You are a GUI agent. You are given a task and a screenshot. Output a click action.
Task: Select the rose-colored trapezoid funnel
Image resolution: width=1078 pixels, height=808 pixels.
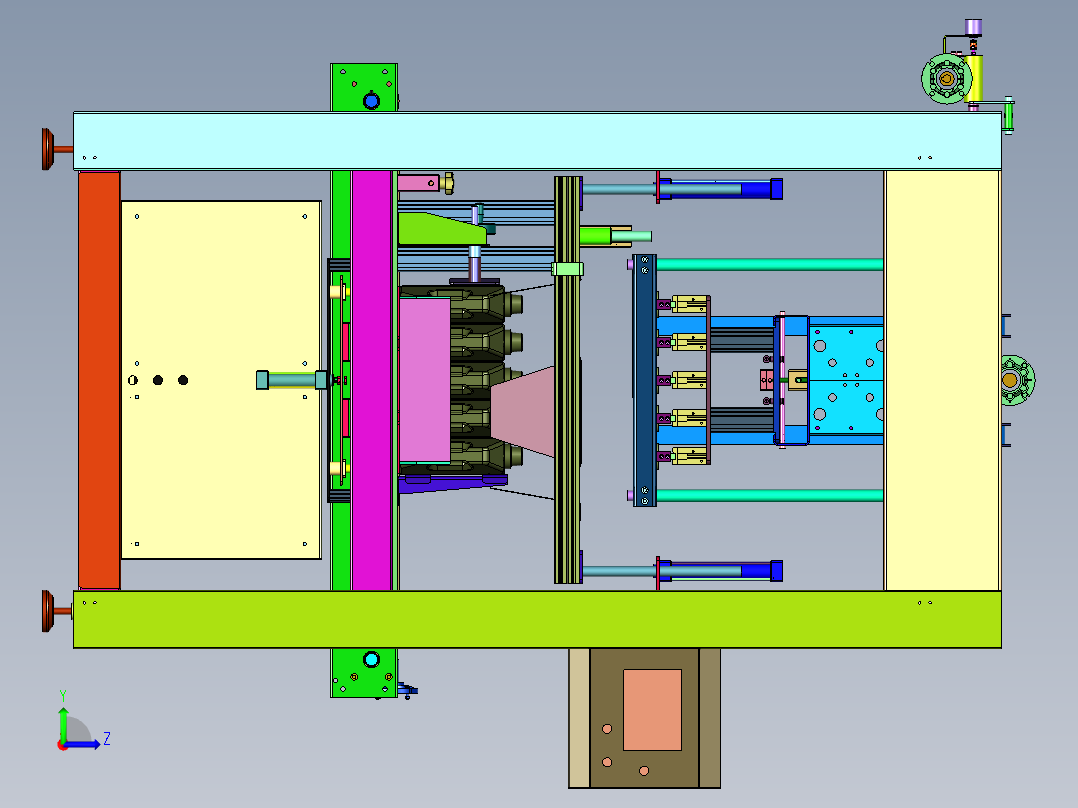coord(522,412)
